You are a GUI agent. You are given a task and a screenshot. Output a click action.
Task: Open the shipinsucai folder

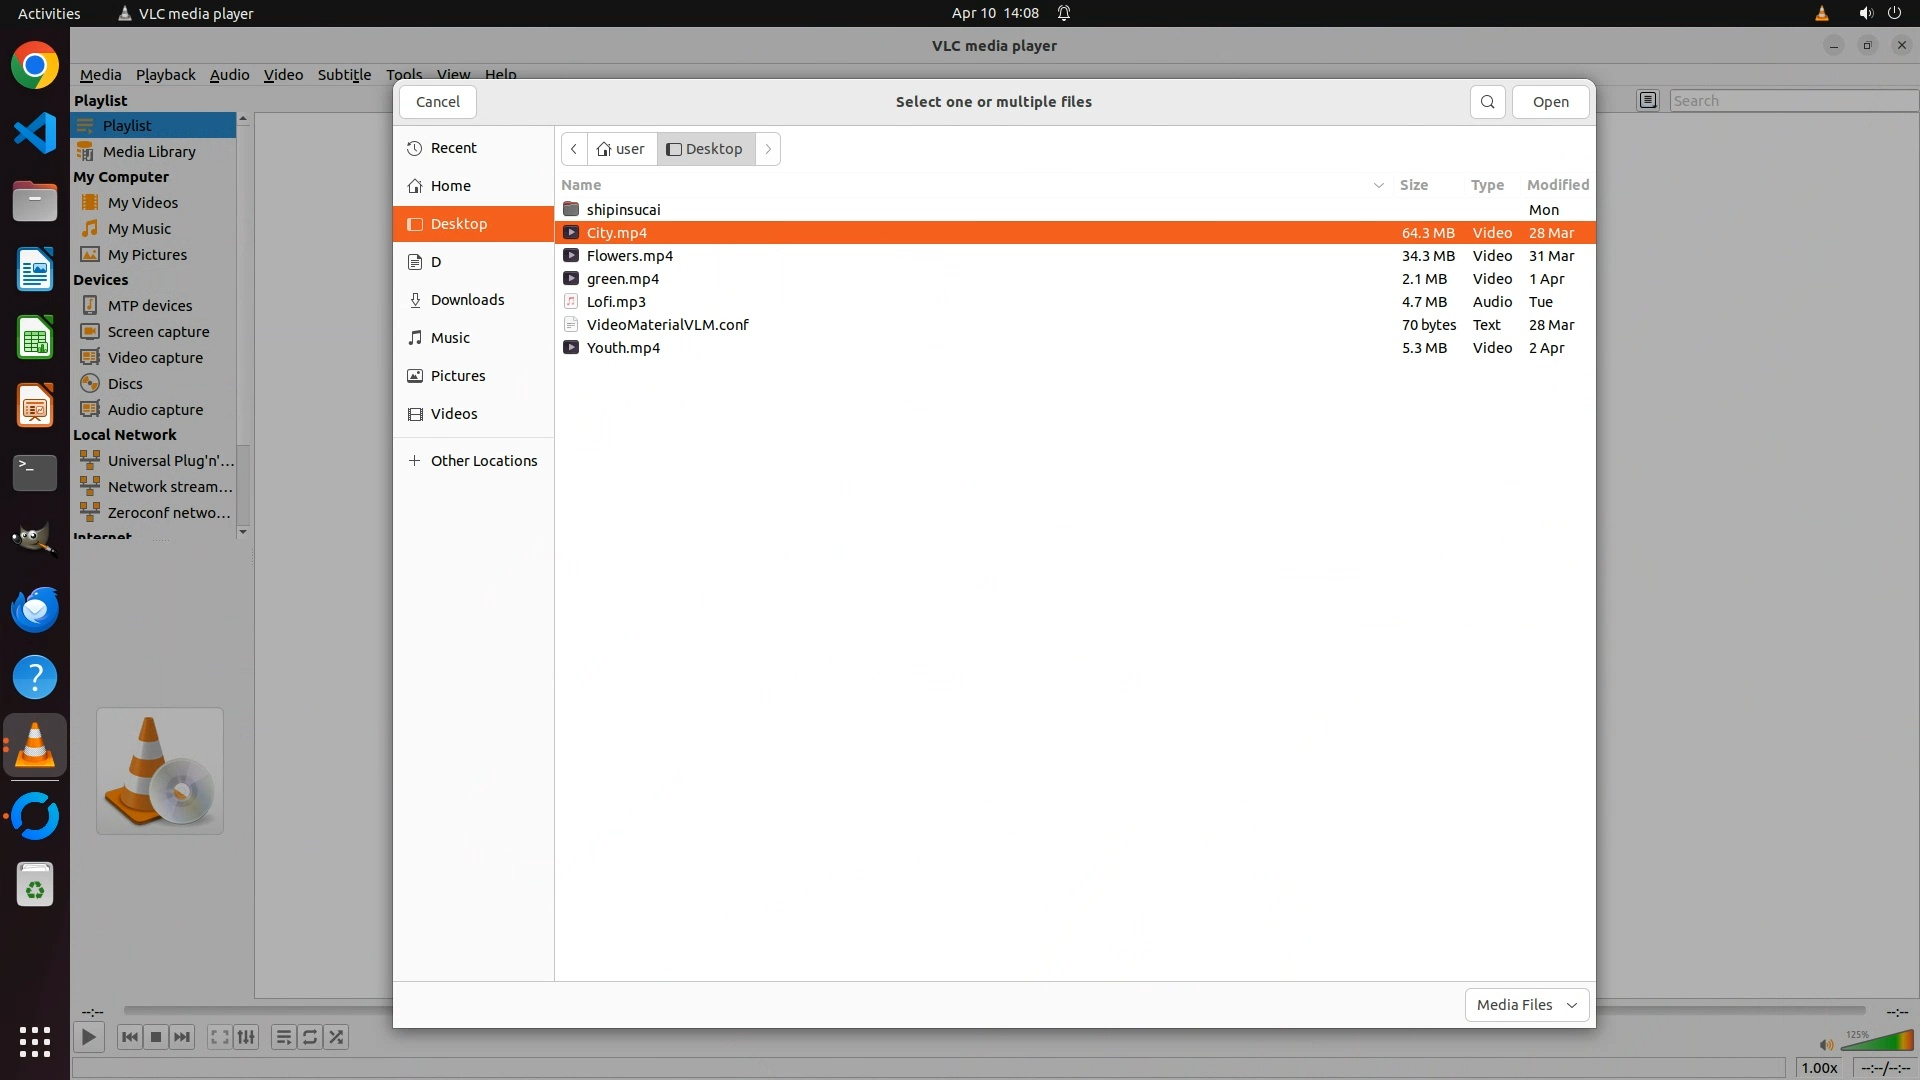tap(623, 210)
